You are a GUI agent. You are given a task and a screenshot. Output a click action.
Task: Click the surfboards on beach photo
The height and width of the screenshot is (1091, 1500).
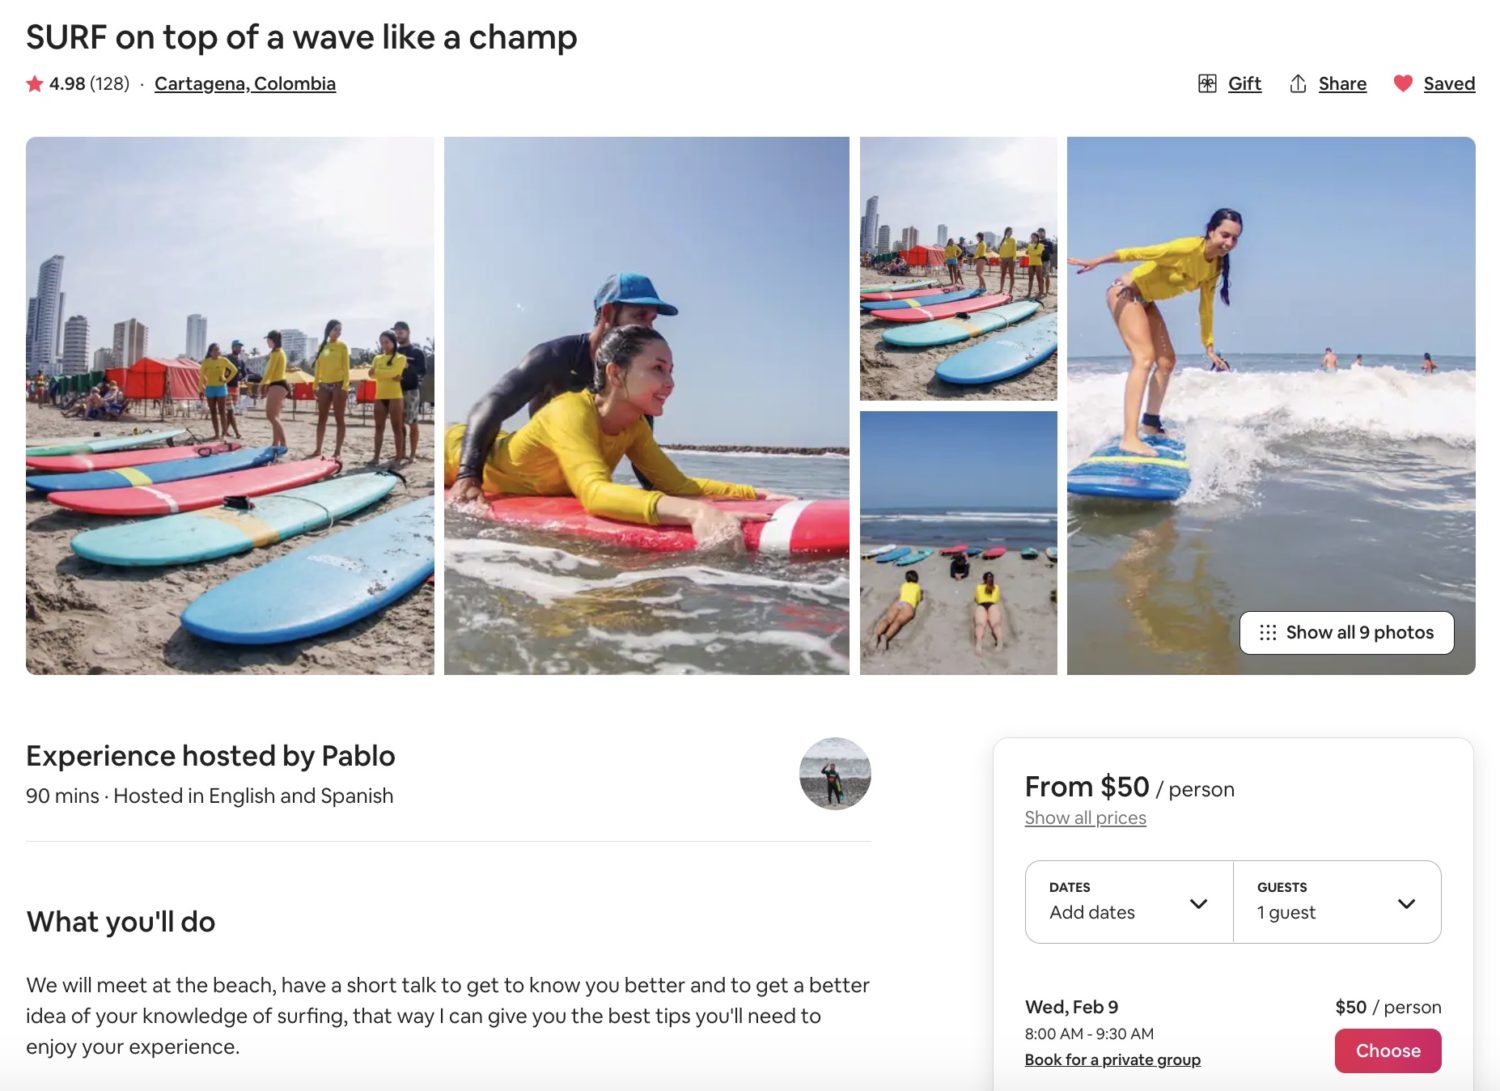230,404
